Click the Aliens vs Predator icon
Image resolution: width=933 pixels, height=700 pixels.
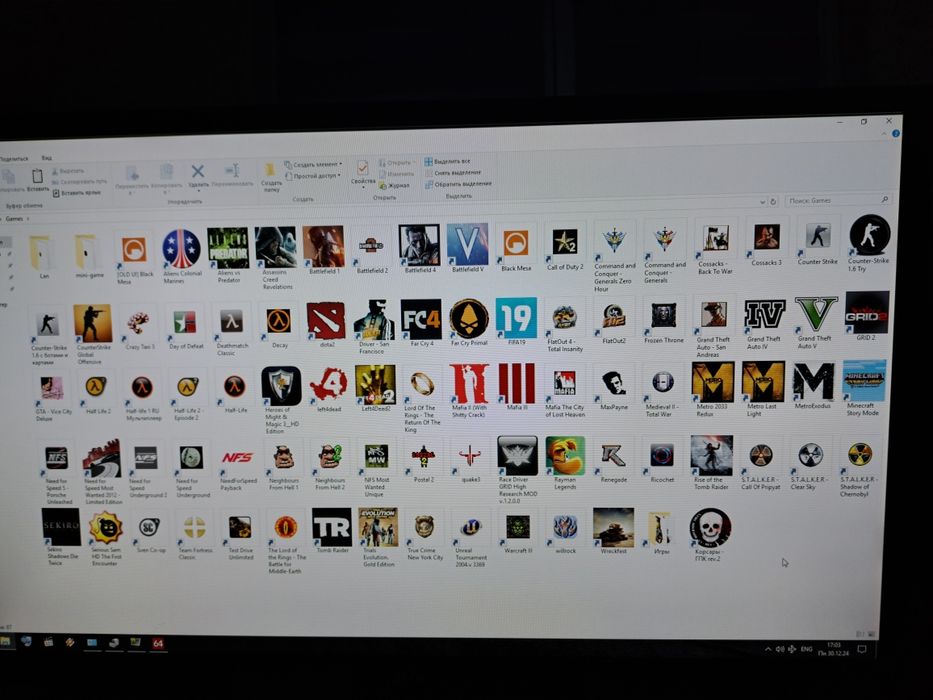pos(228,248)
